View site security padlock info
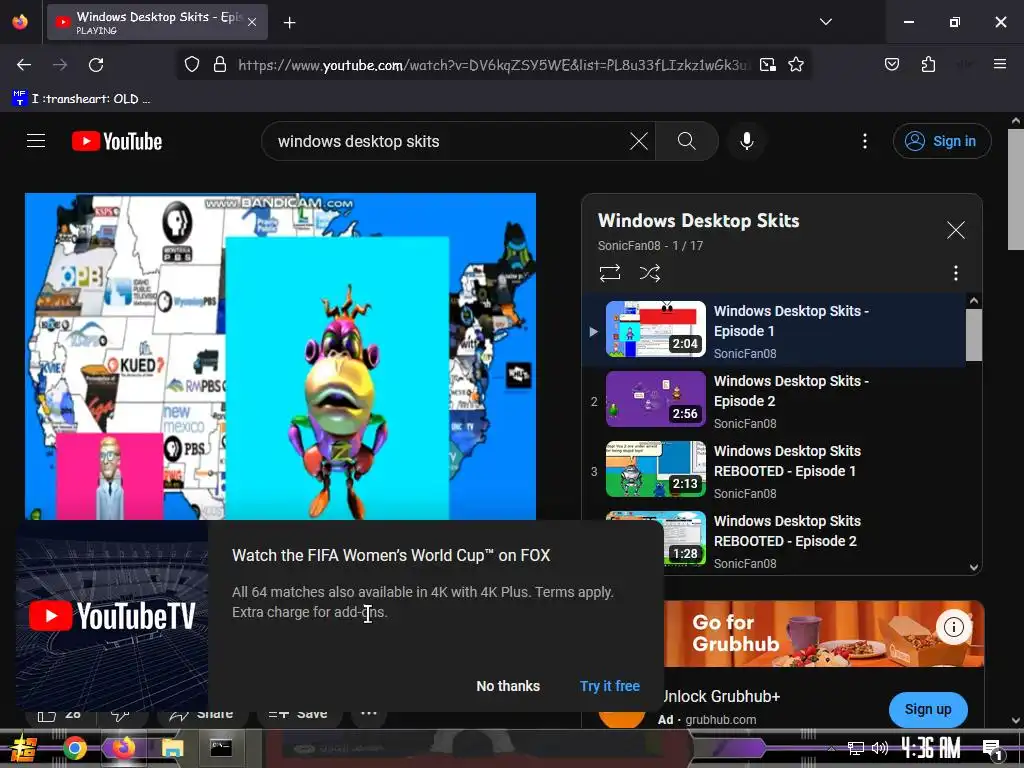 pyautogui.click(x=220, y=65)
